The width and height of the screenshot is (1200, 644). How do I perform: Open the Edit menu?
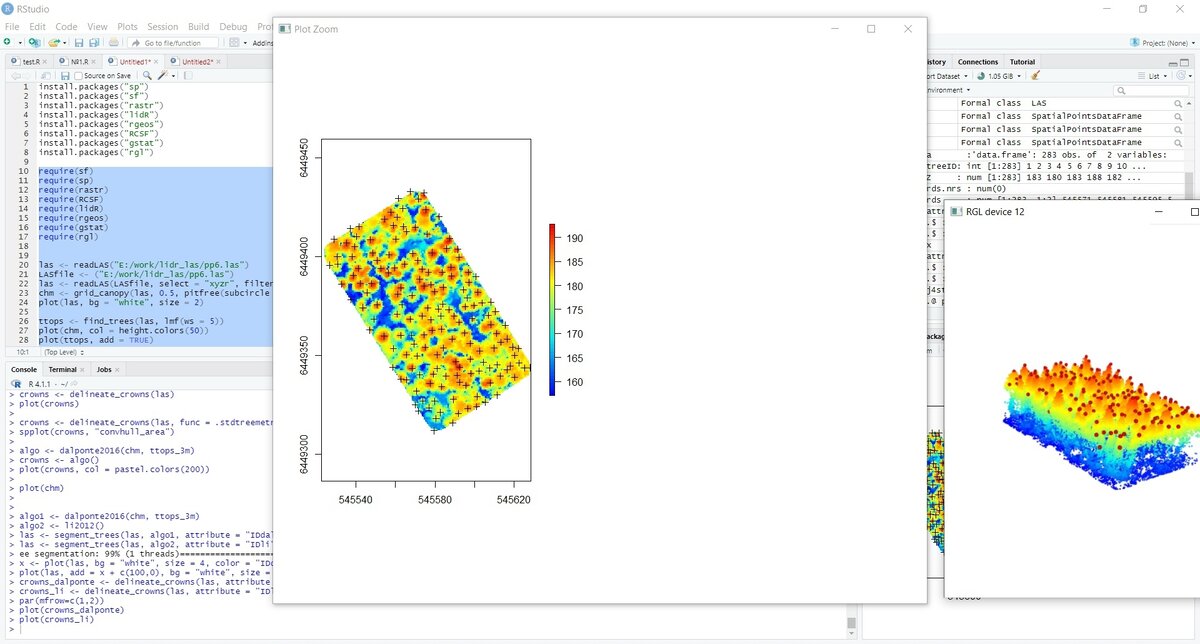tap(37, 27)
